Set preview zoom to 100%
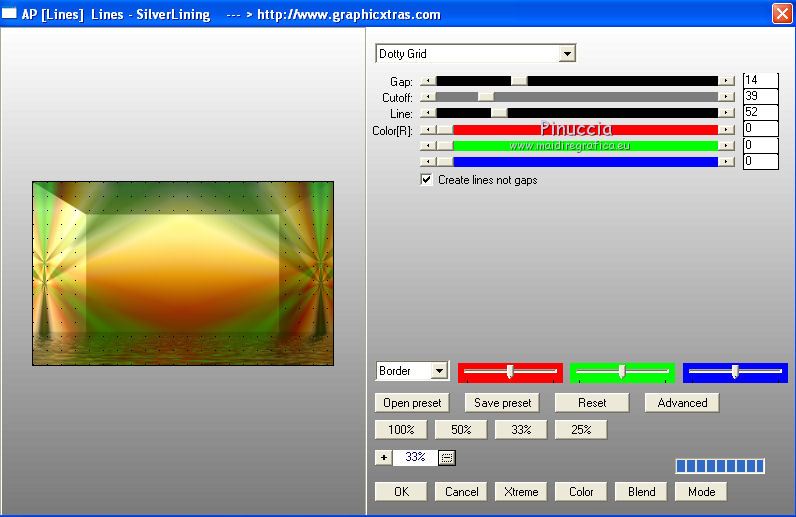796x517 pixels. click(x=401, y=430)
